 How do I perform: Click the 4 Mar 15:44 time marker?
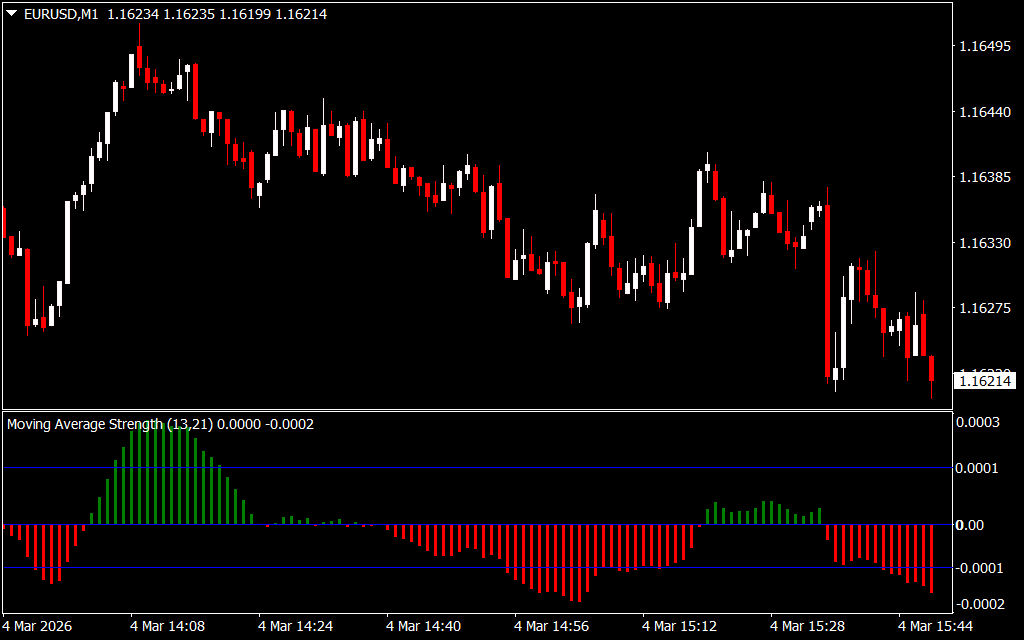[x=935, y=626]
